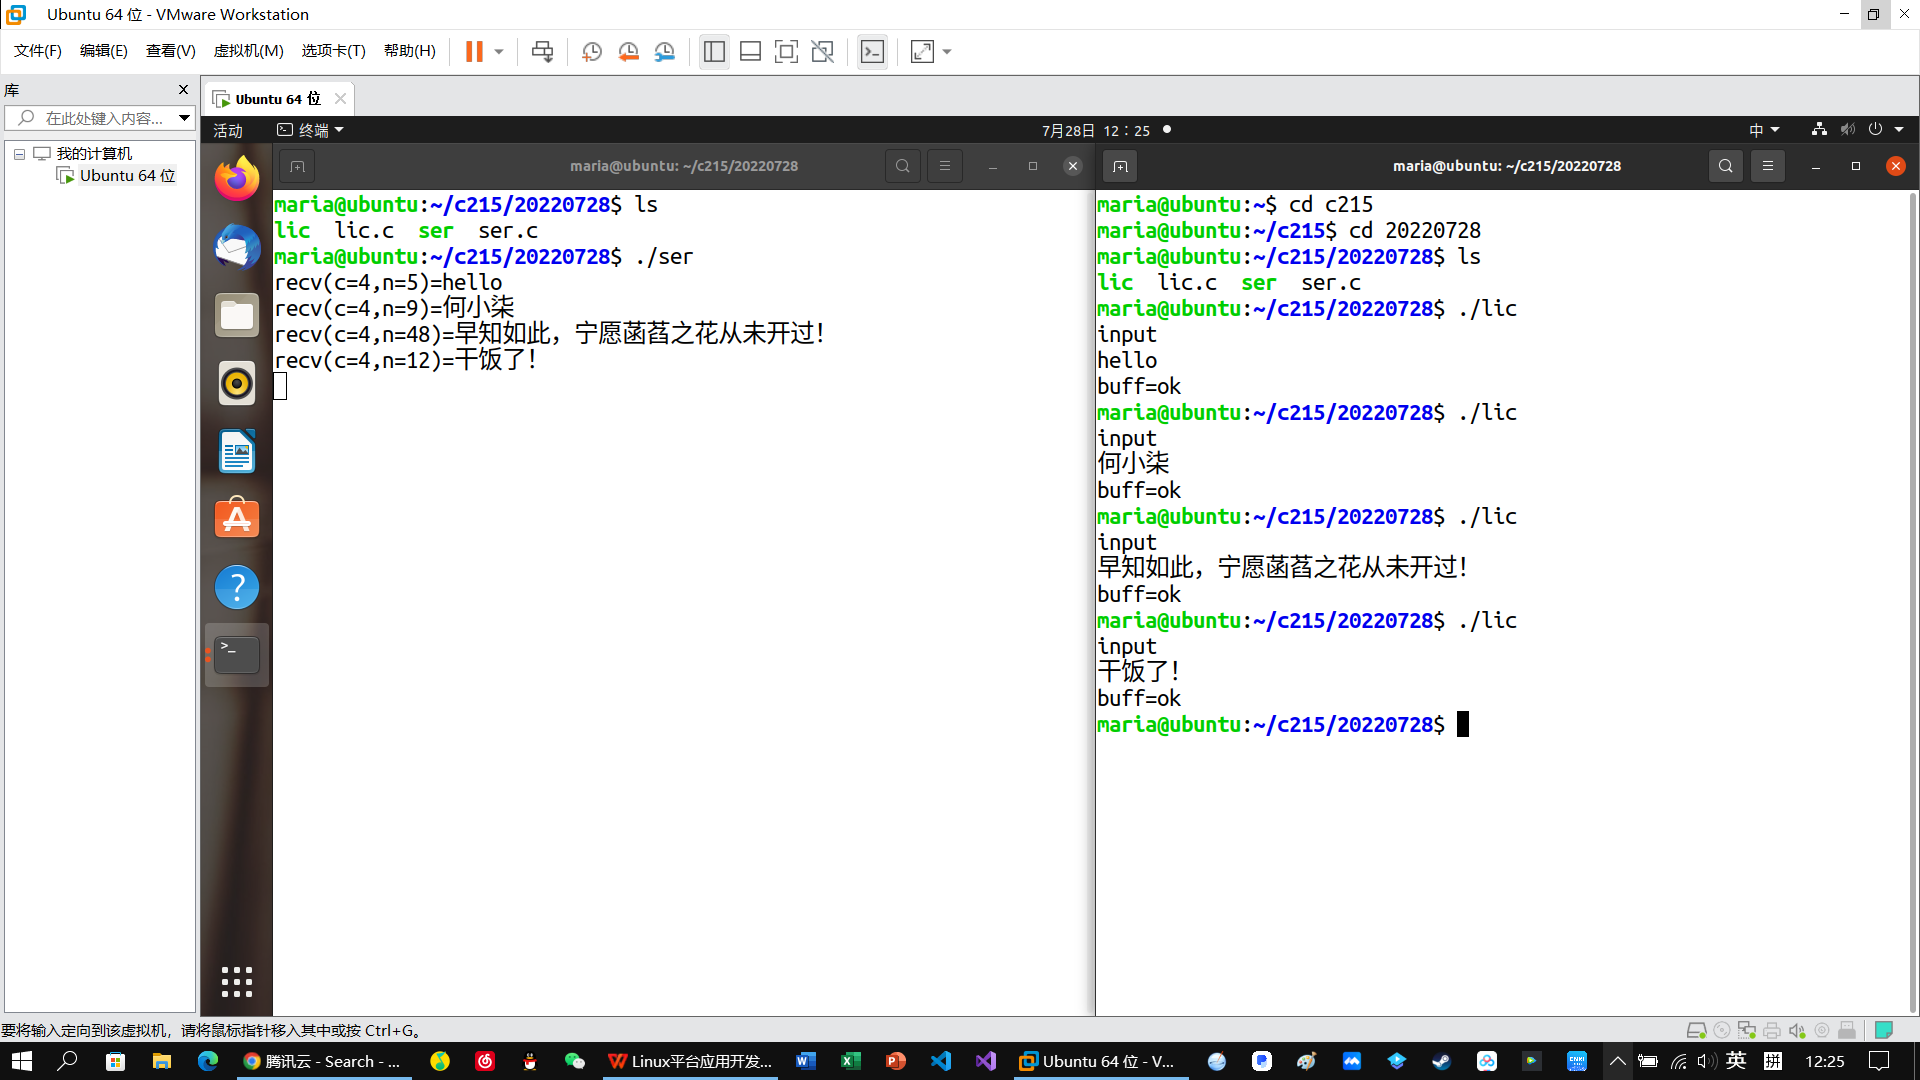This screenshot has height=1080, width=1920.
Task: Pause the virtual machine
Action: (474, 52)
